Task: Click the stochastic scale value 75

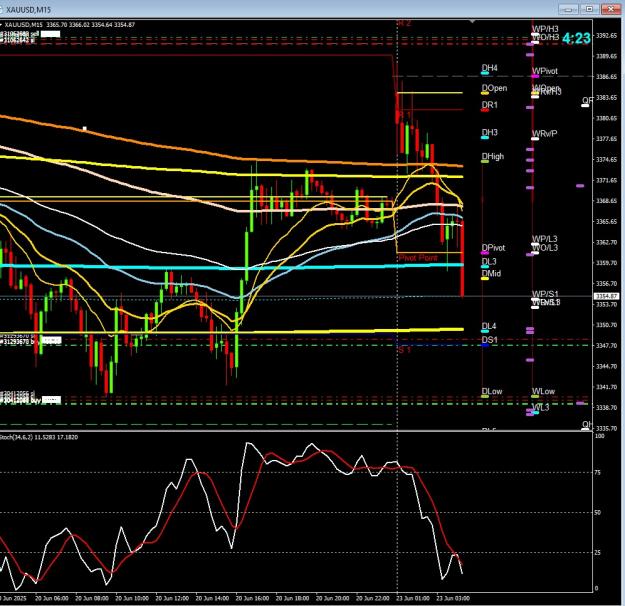Action: coord(597,472)
